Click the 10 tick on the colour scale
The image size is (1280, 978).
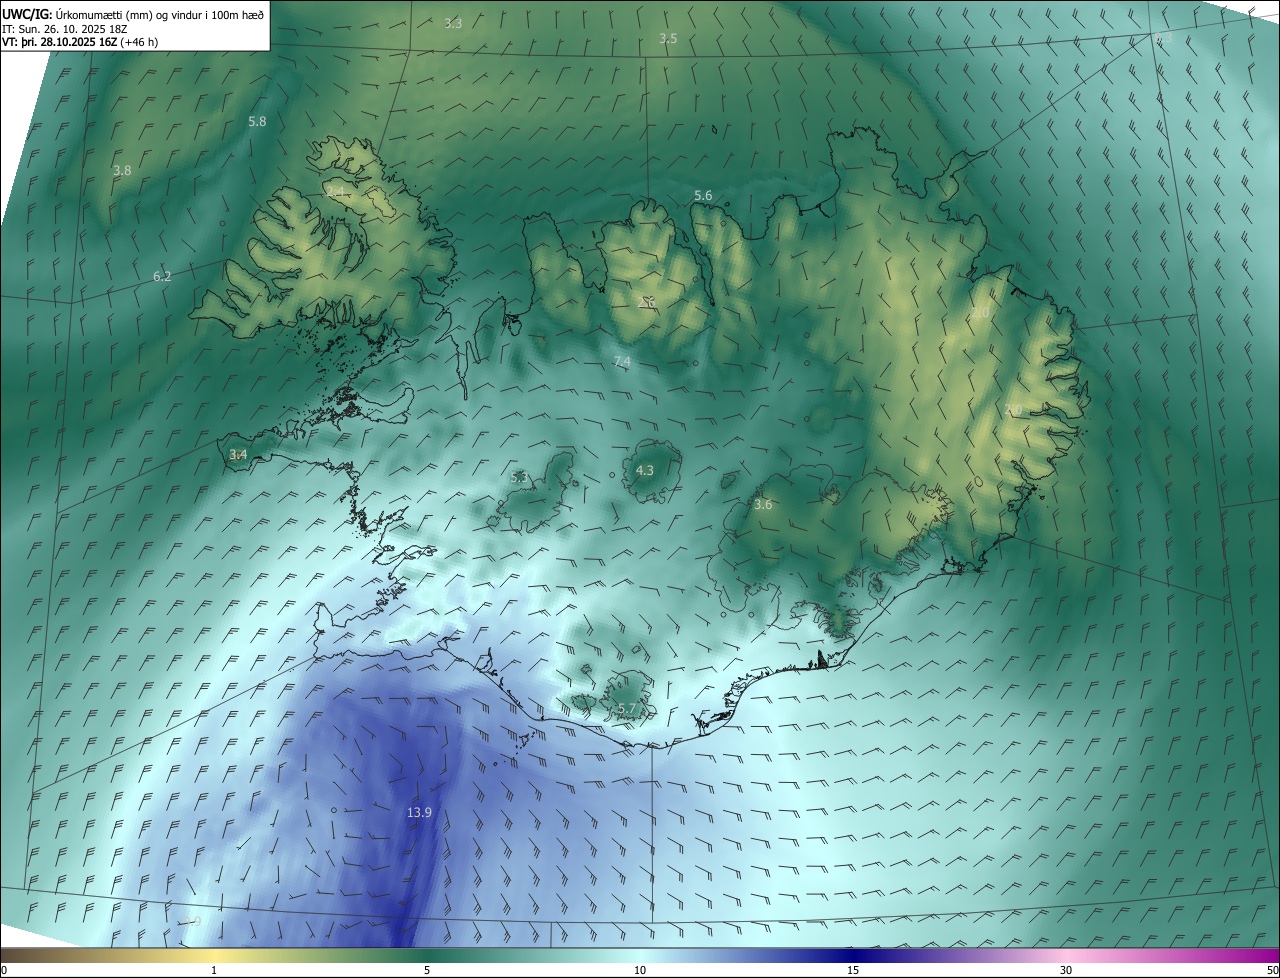tap(640, 970)
